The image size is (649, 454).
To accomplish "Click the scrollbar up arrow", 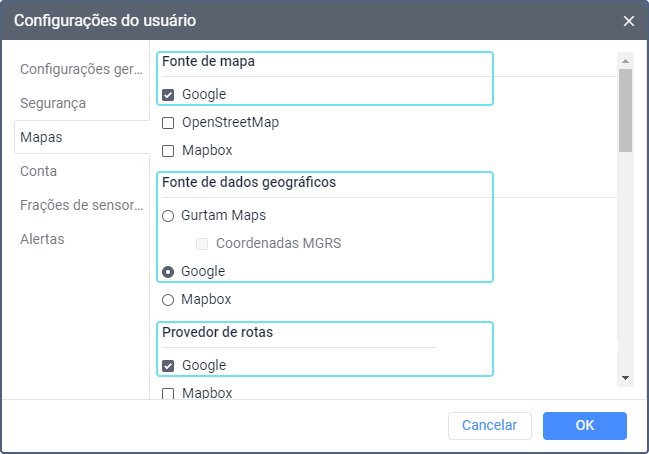I will [x=625, y=59].
